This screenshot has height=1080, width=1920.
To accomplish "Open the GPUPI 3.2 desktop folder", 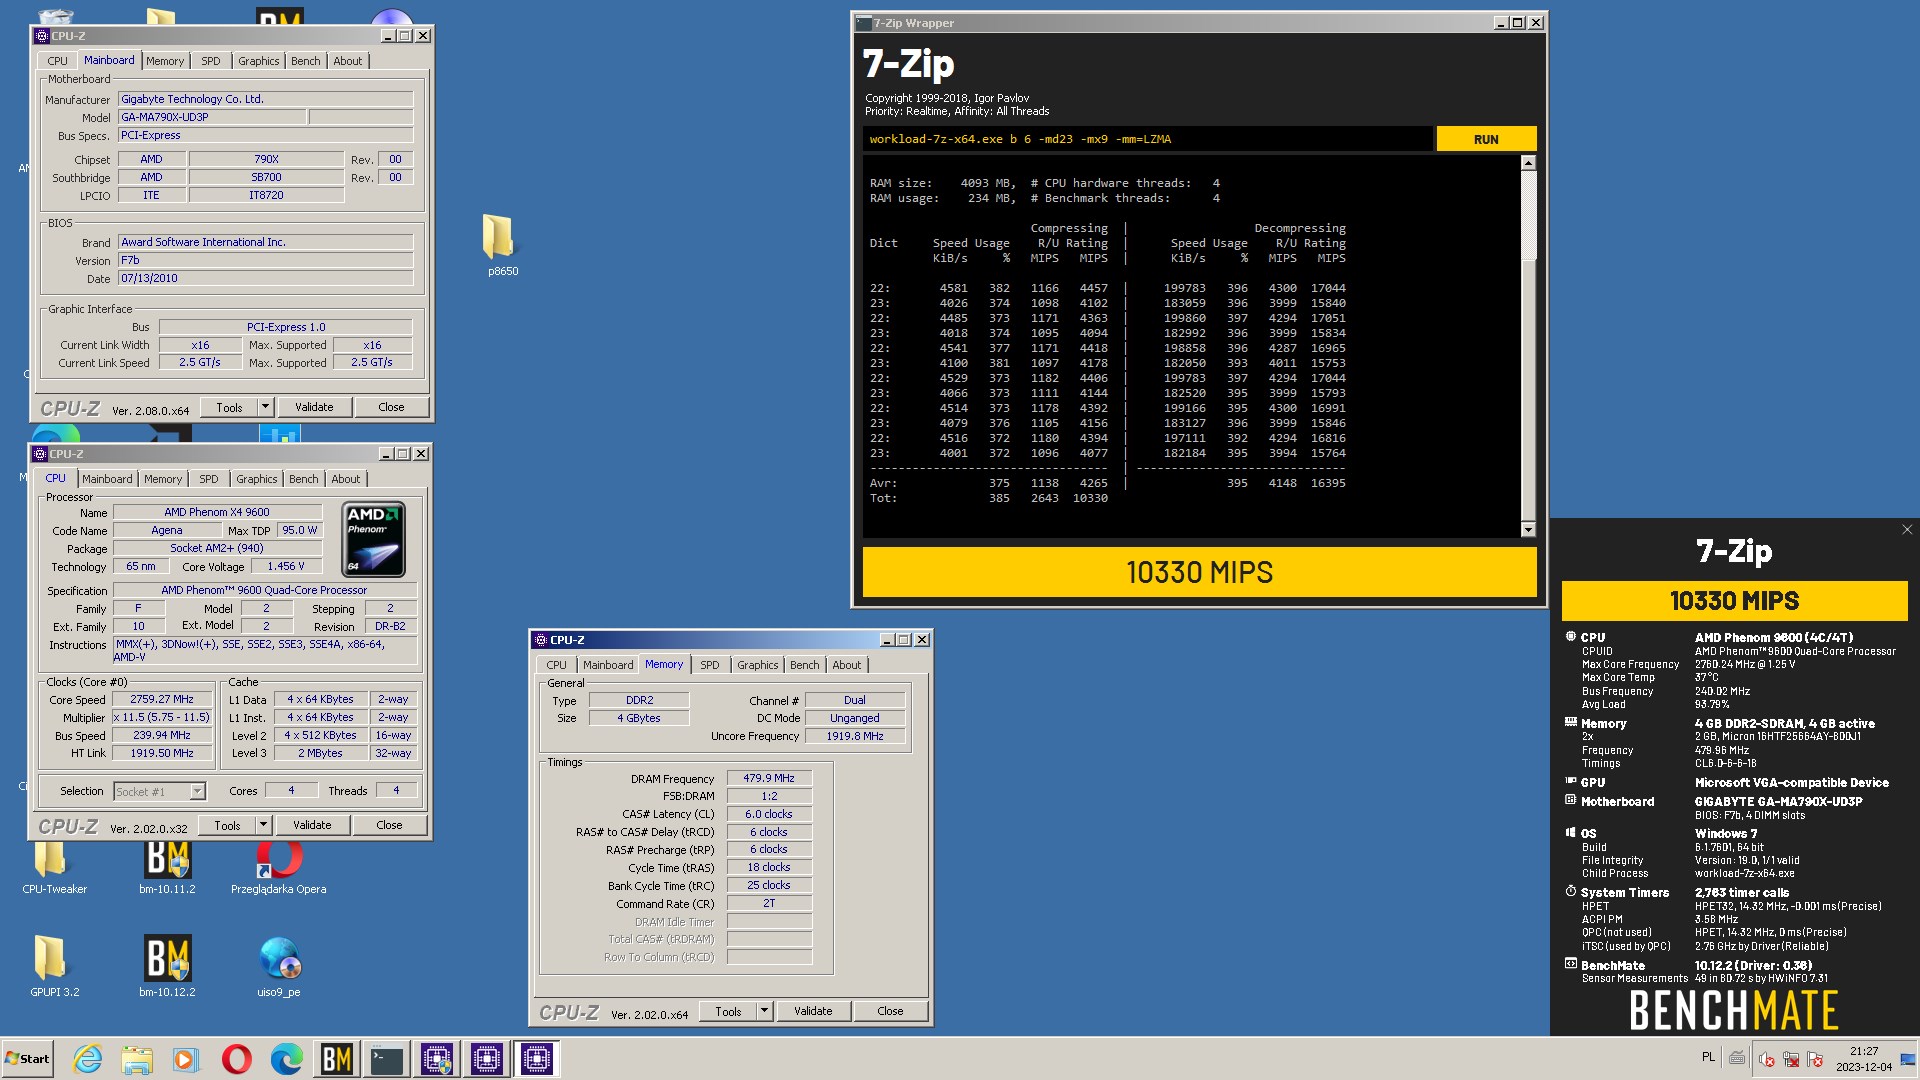I will 54,966.
